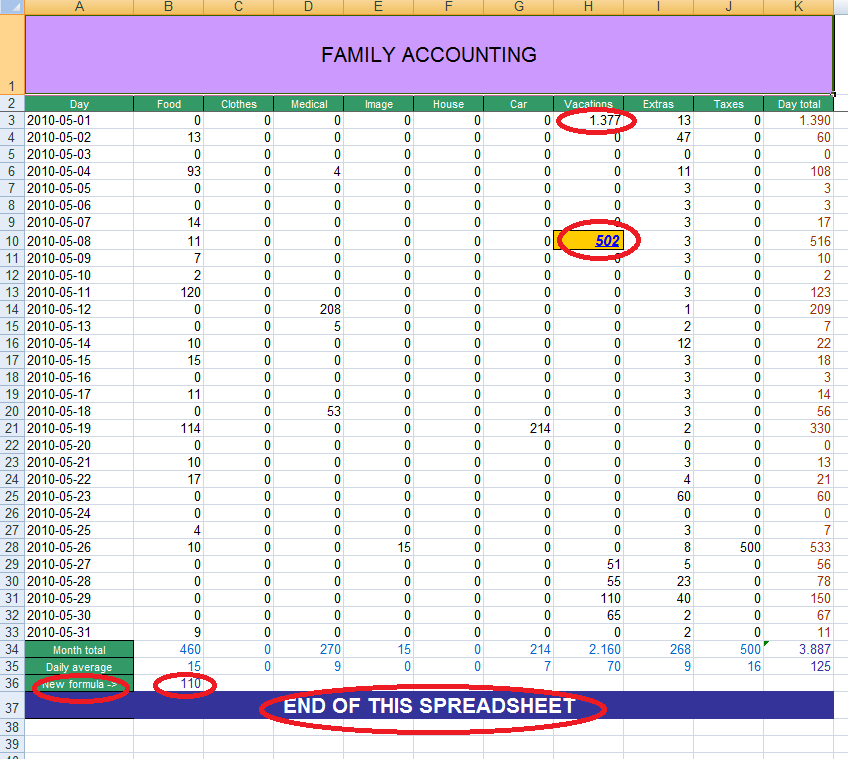Select Day total 330 cell
The image size is (848, 759).
tap(799, 428)
